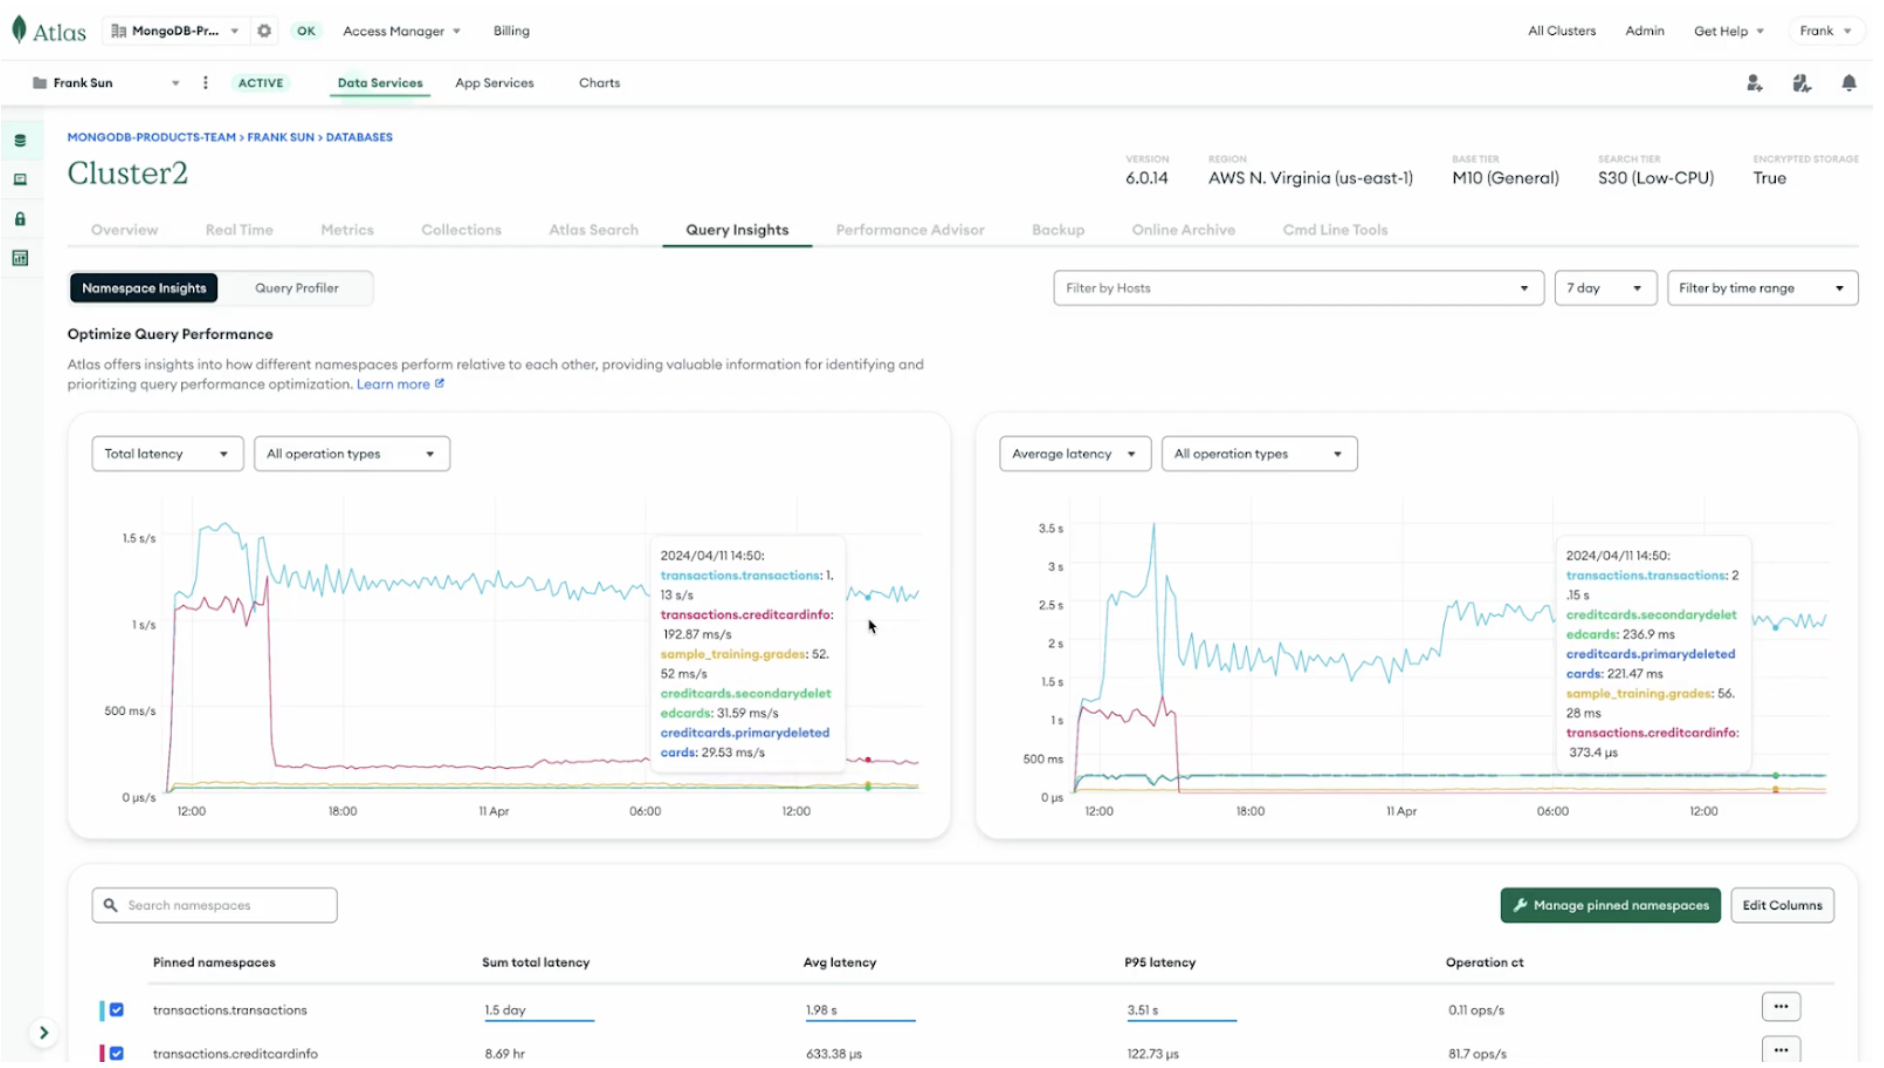The image size is (1884, 1068).
Task: Open the Average latency metric dropdown
Action: click(x=1073, y=453)
